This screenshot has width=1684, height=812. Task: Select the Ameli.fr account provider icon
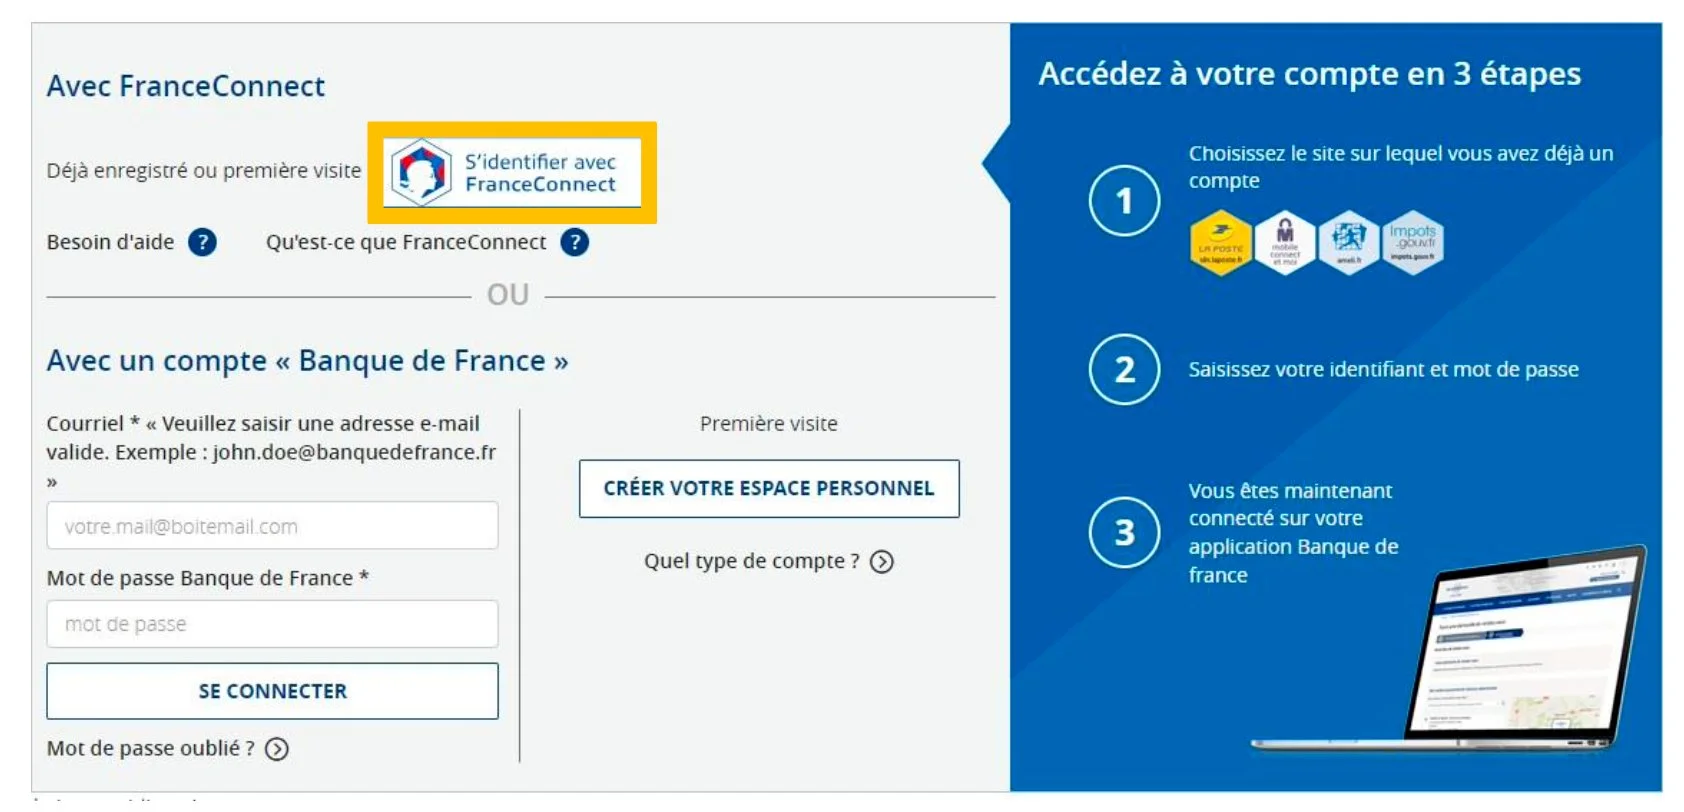pos(1348,240)
